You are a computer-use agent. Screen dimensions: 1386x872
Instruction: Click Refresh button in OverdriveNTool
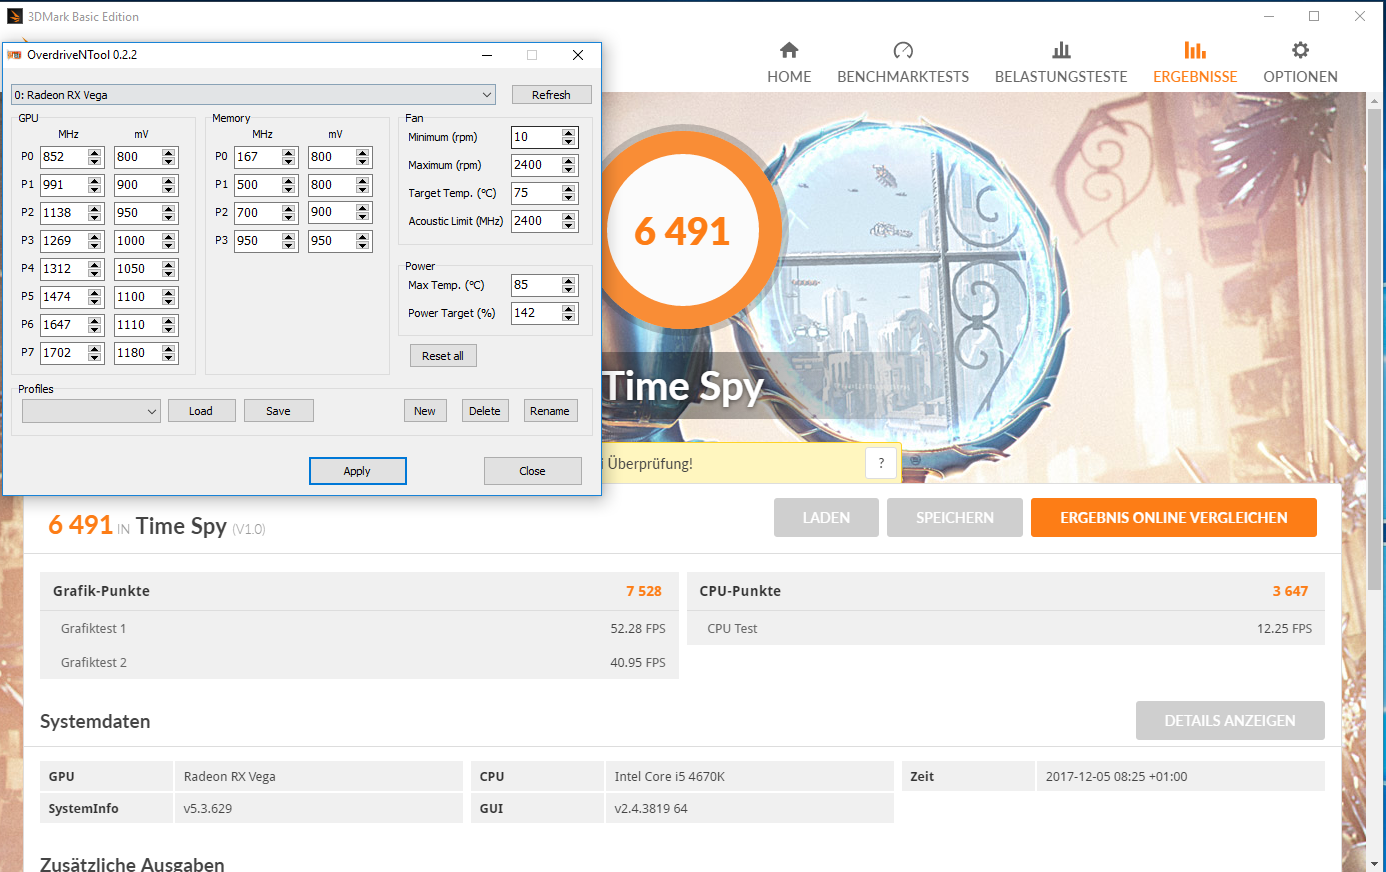[551, 95]
